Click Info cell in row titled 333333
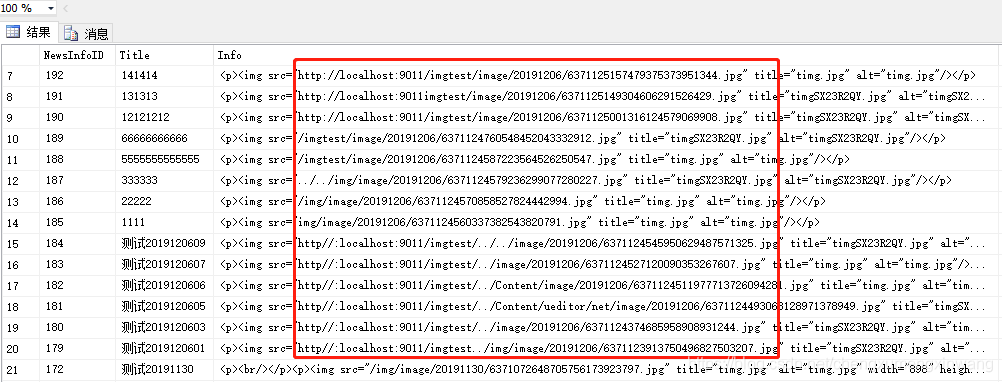 click(607, 181)
